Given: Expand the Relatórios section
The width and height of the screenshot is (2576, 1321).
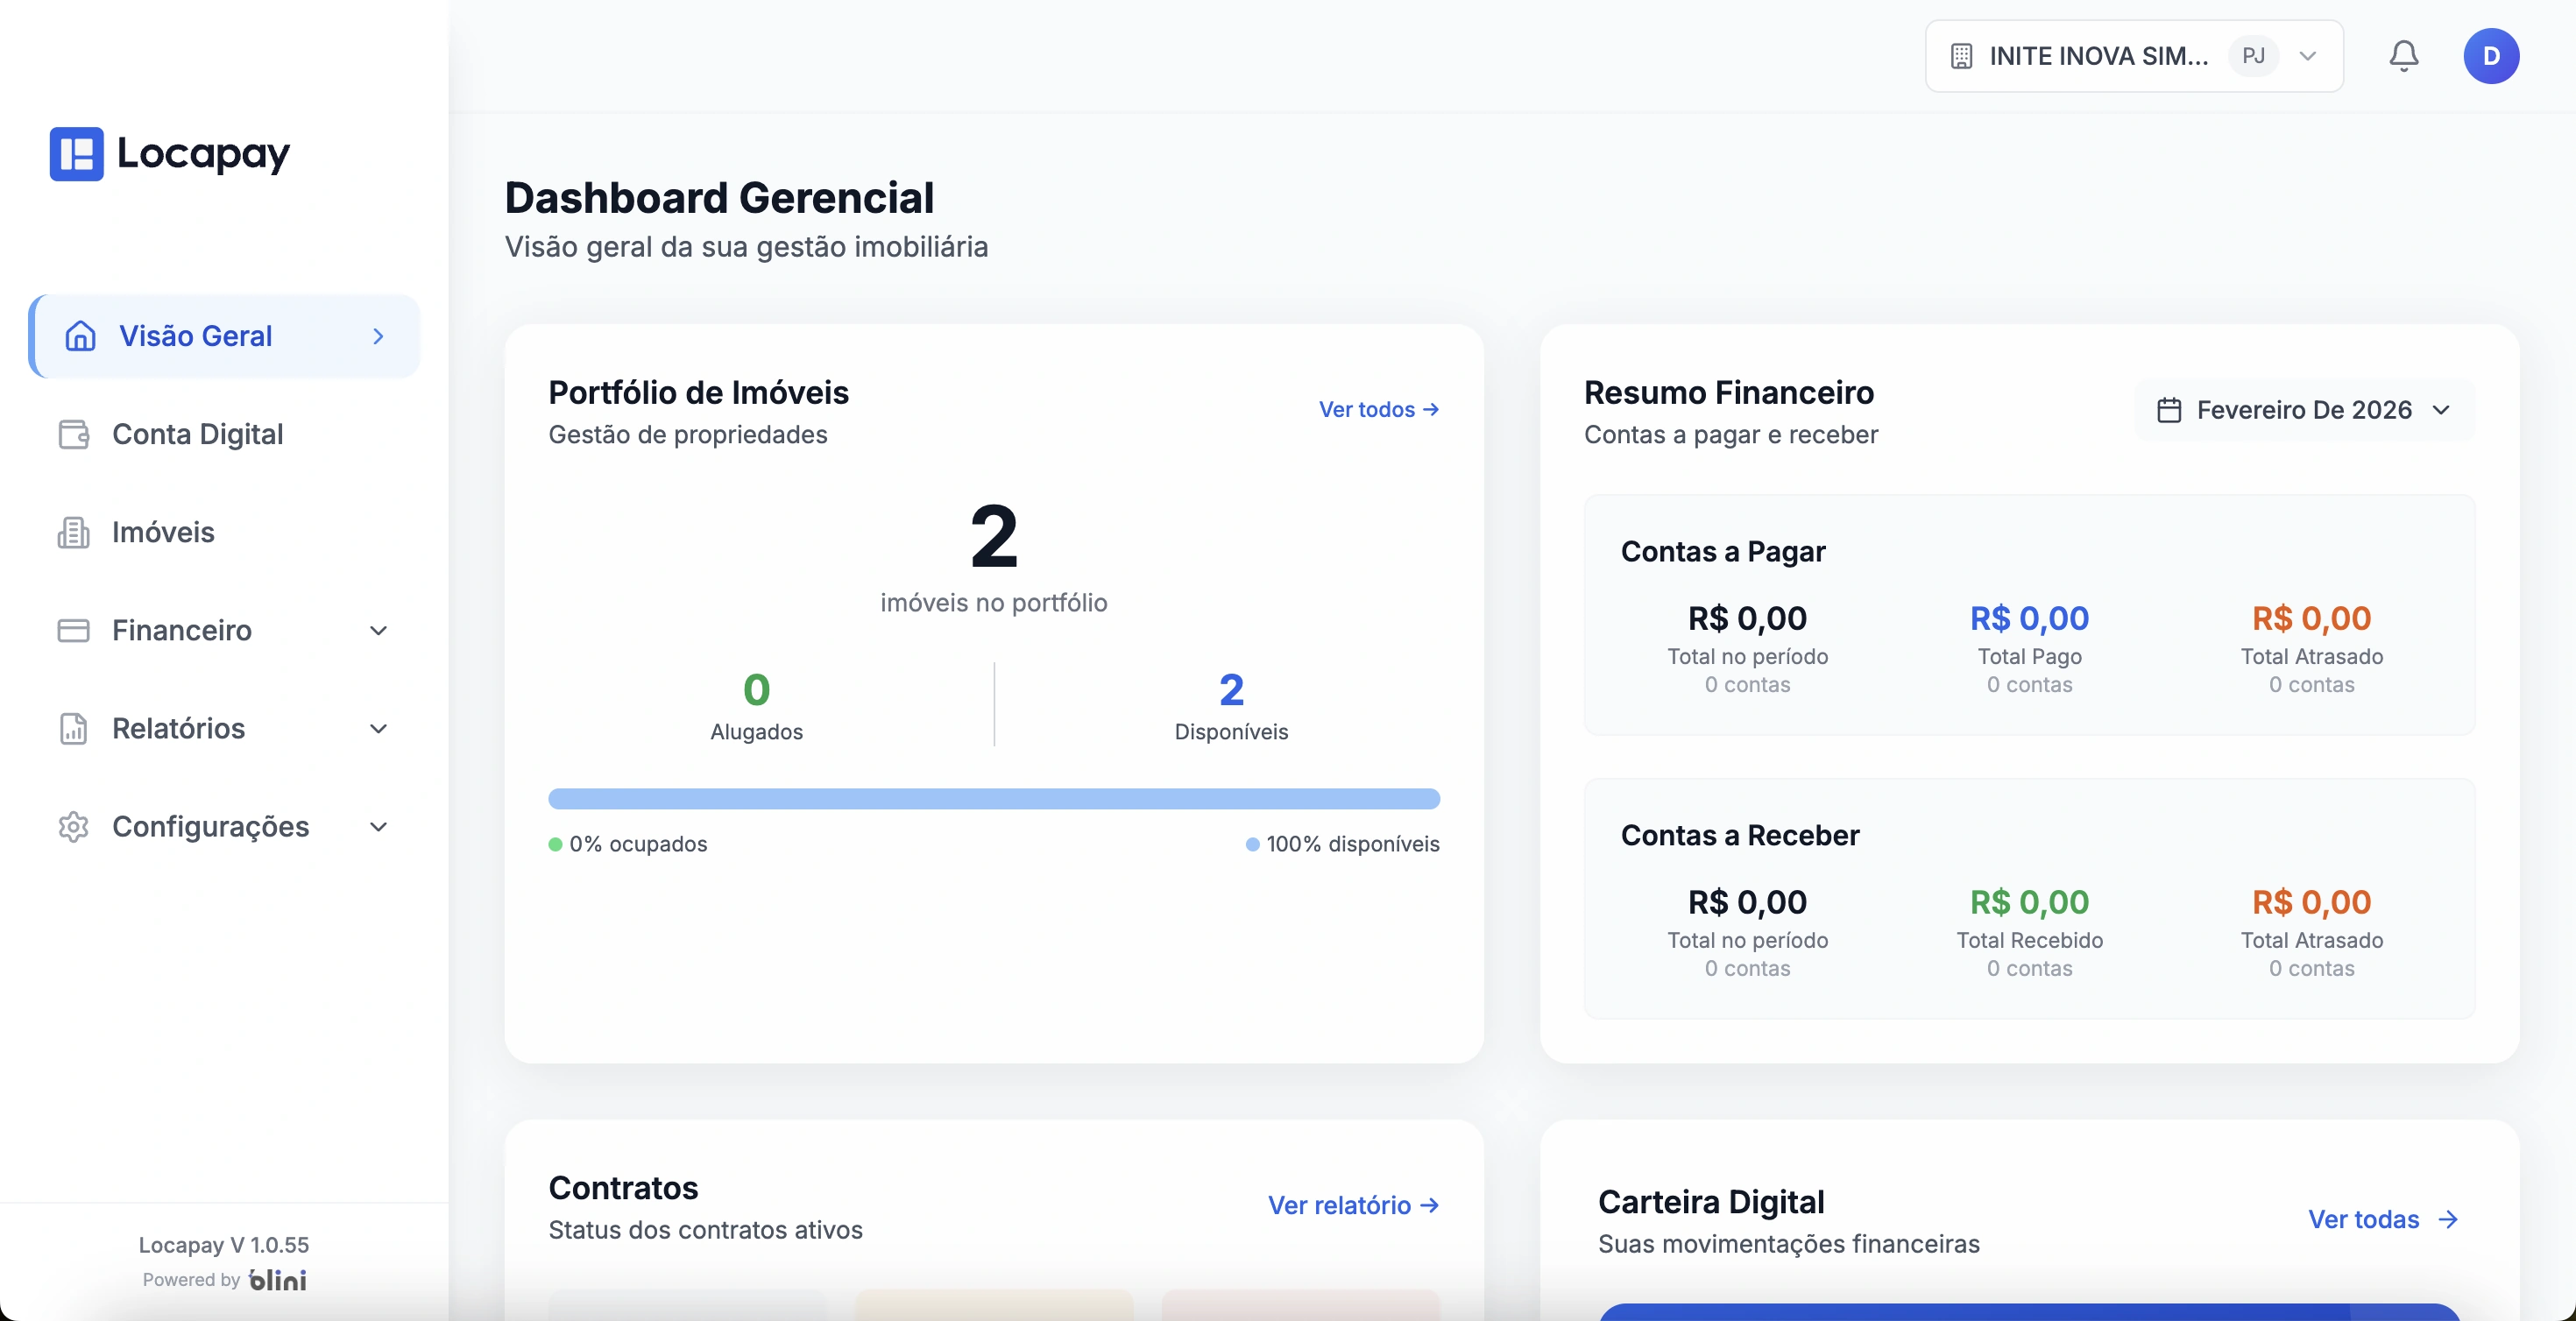Looking at the screenshot, I should (378, 728).
